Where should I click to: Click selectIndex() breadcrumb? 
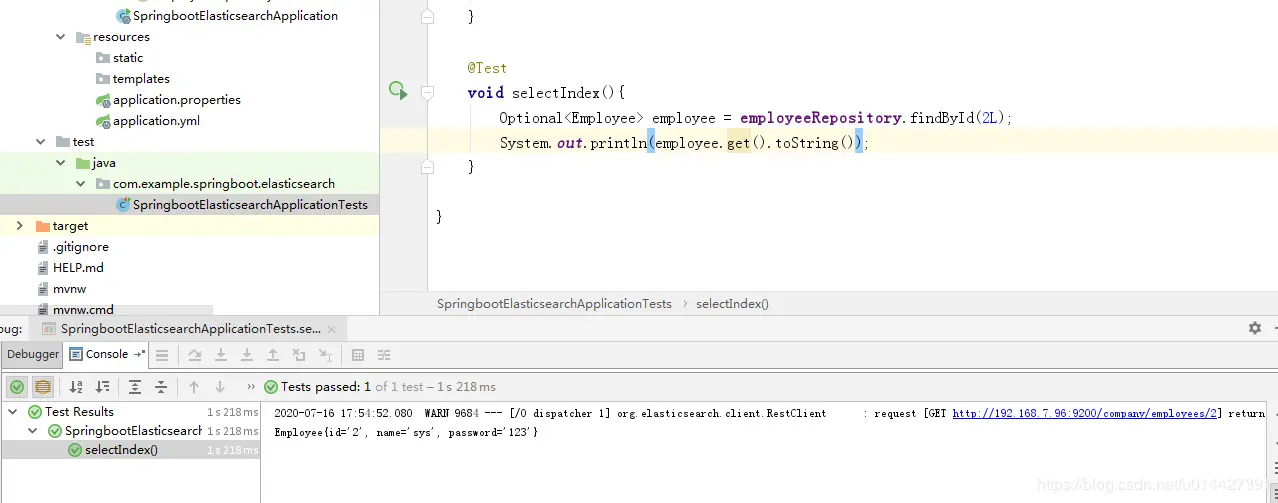pyautogui.click(x=733, y=303)
